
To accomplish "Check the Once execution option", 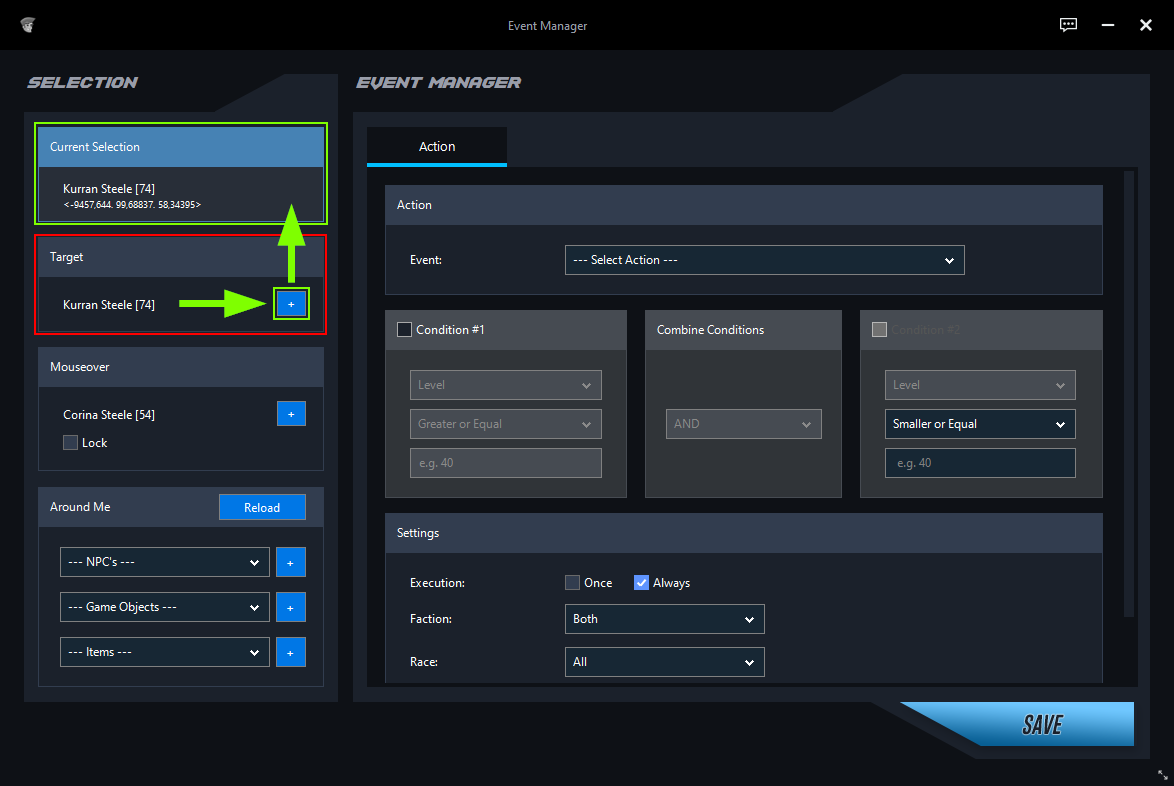I will click(x=572, y=583).
